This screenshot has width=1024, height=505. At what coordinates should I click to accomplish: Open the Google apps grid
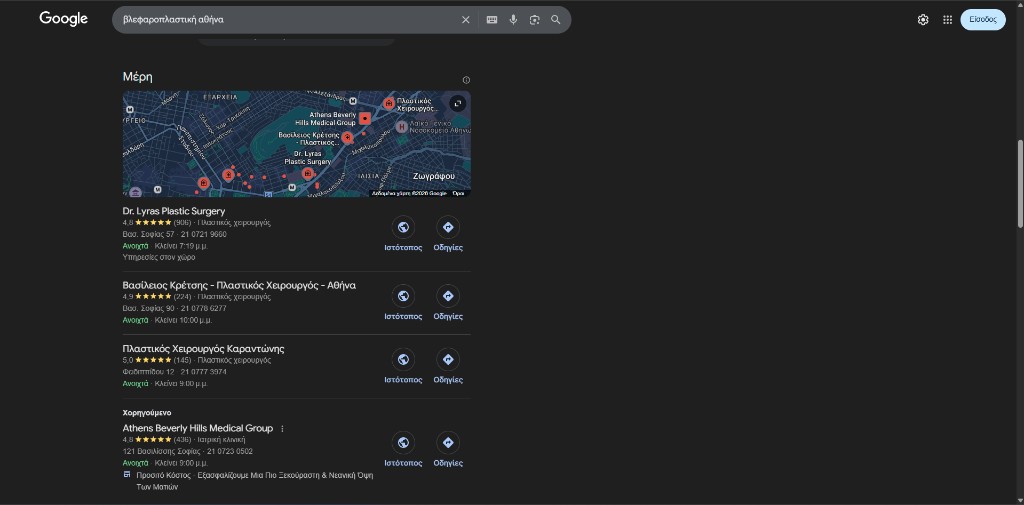[948, 20]
